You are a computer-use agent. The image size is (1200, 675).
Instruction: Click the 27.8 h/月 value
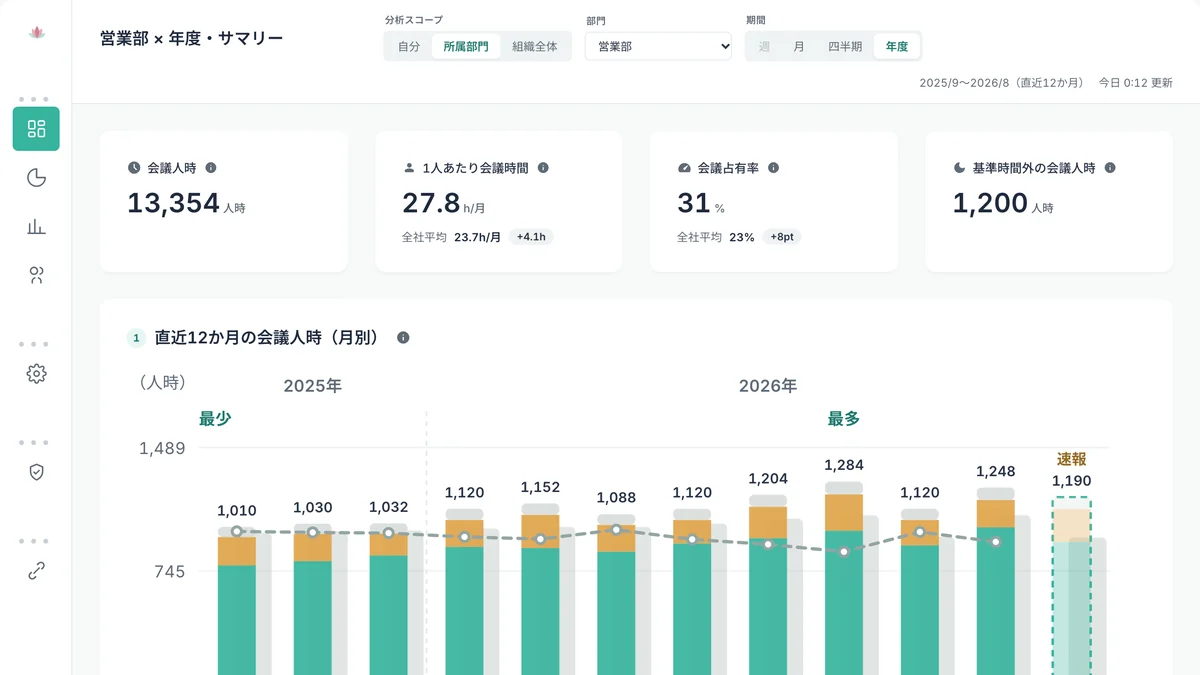coord(444,204)
